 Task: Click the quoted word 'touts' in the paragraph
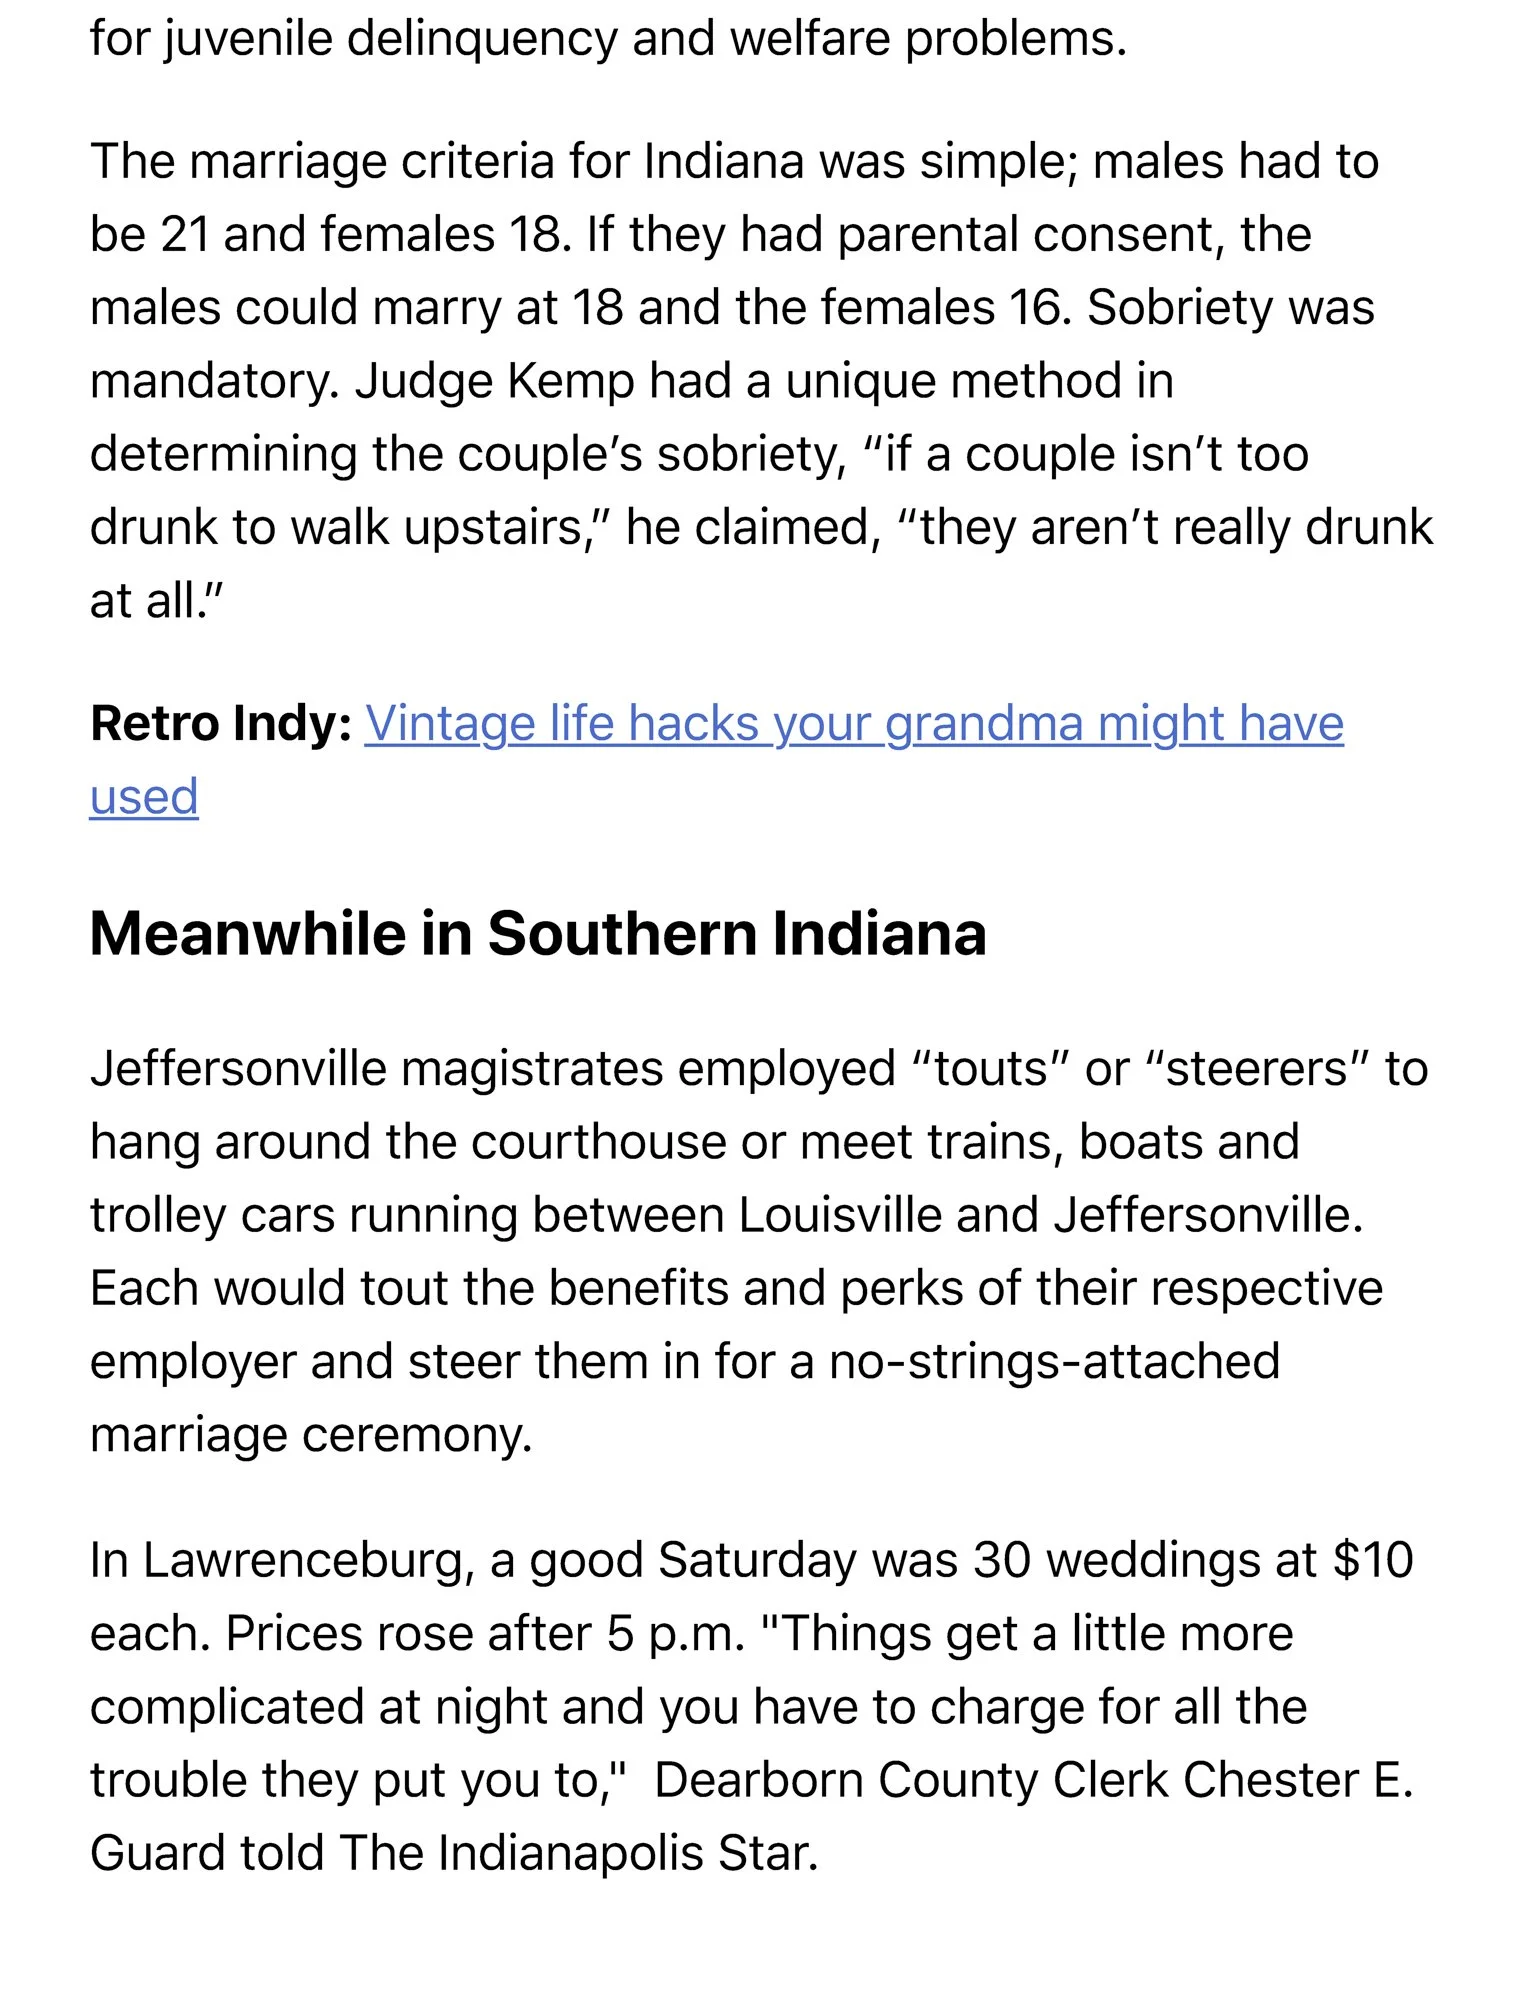(990, 1069)
